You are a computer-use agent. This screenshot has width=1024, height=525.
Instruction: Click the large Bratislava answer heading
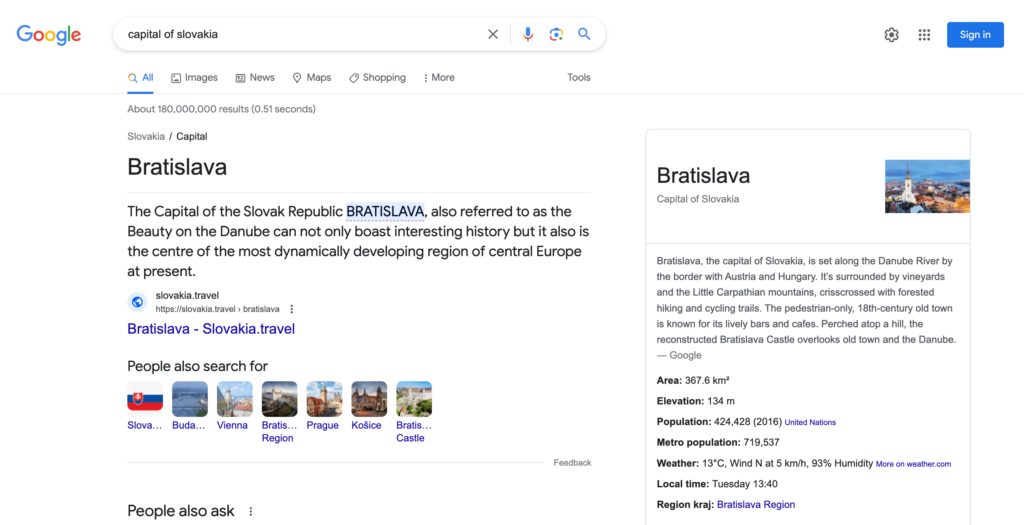(x=177, y=167)
